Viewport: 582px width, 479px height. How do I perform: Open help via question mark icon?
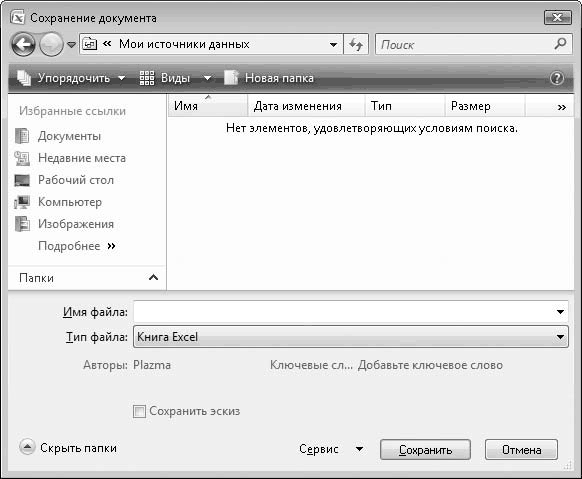coord(557,78)
